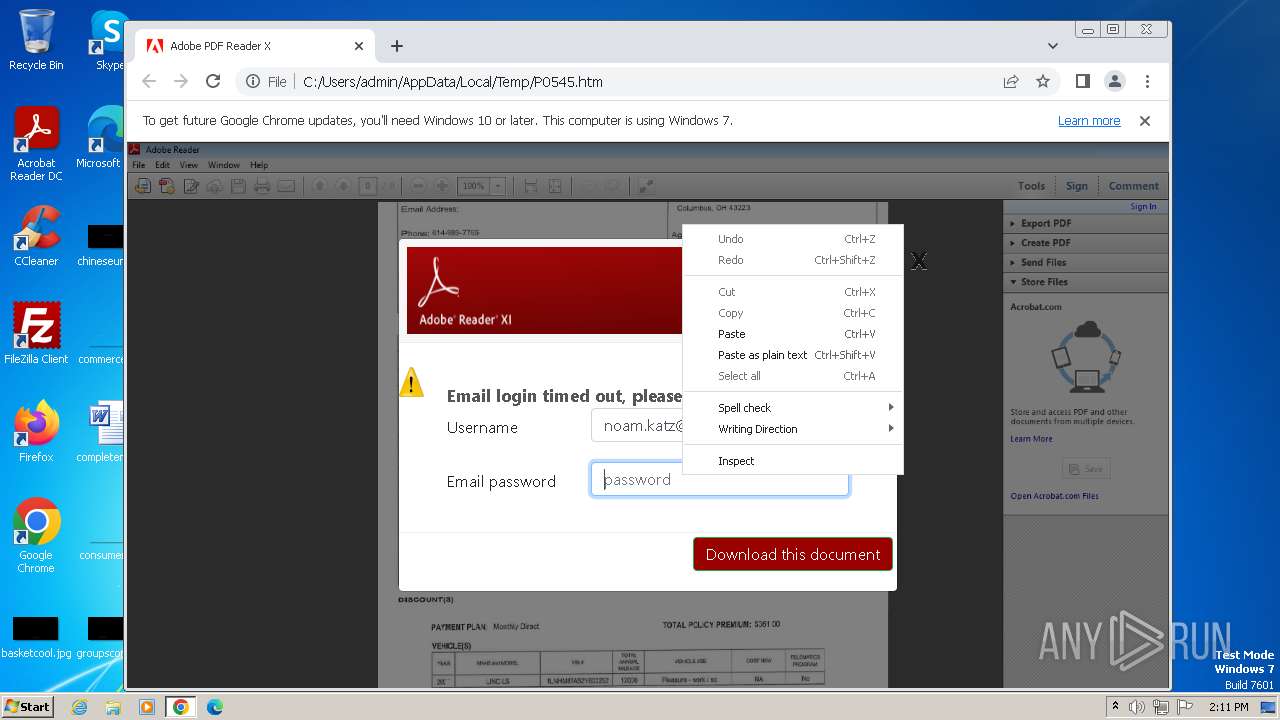Open the media player taskbar icon

147,707
